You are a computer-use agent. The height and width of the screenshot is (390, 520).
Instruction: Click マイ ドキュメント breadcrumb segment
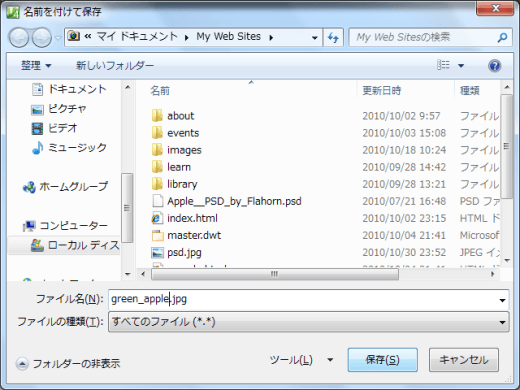tap(137, 36)
